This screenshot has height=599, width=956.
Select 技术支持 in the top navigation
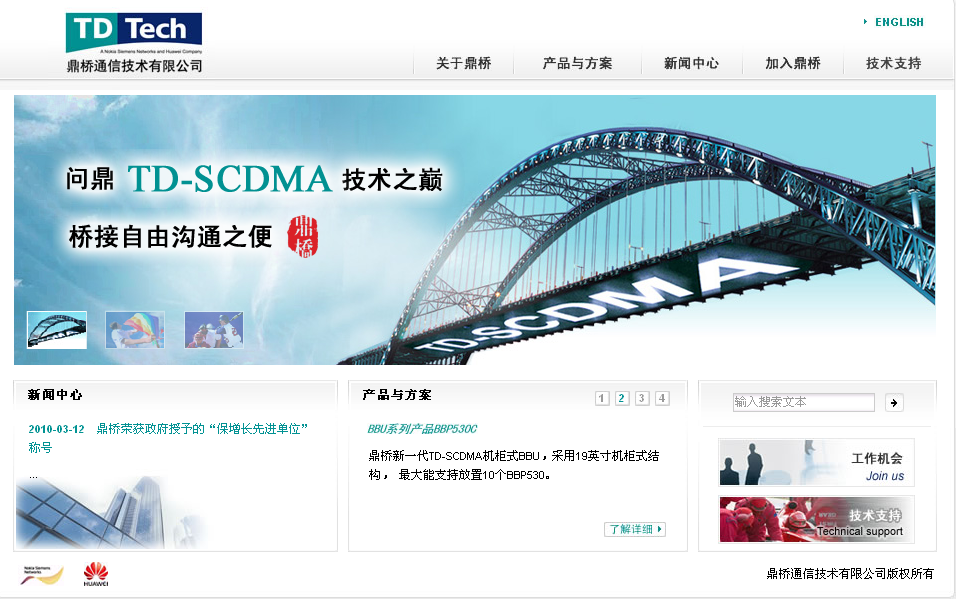(x=893, y=63)
